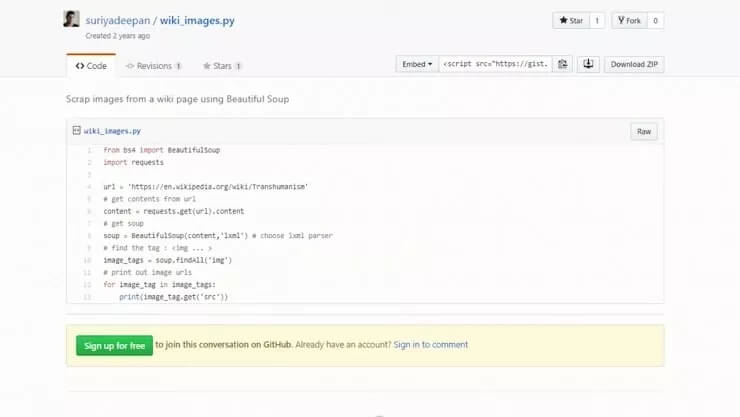Click the Sign up for free button
Viewport: 740px width, 417px height.
point(114,345)
